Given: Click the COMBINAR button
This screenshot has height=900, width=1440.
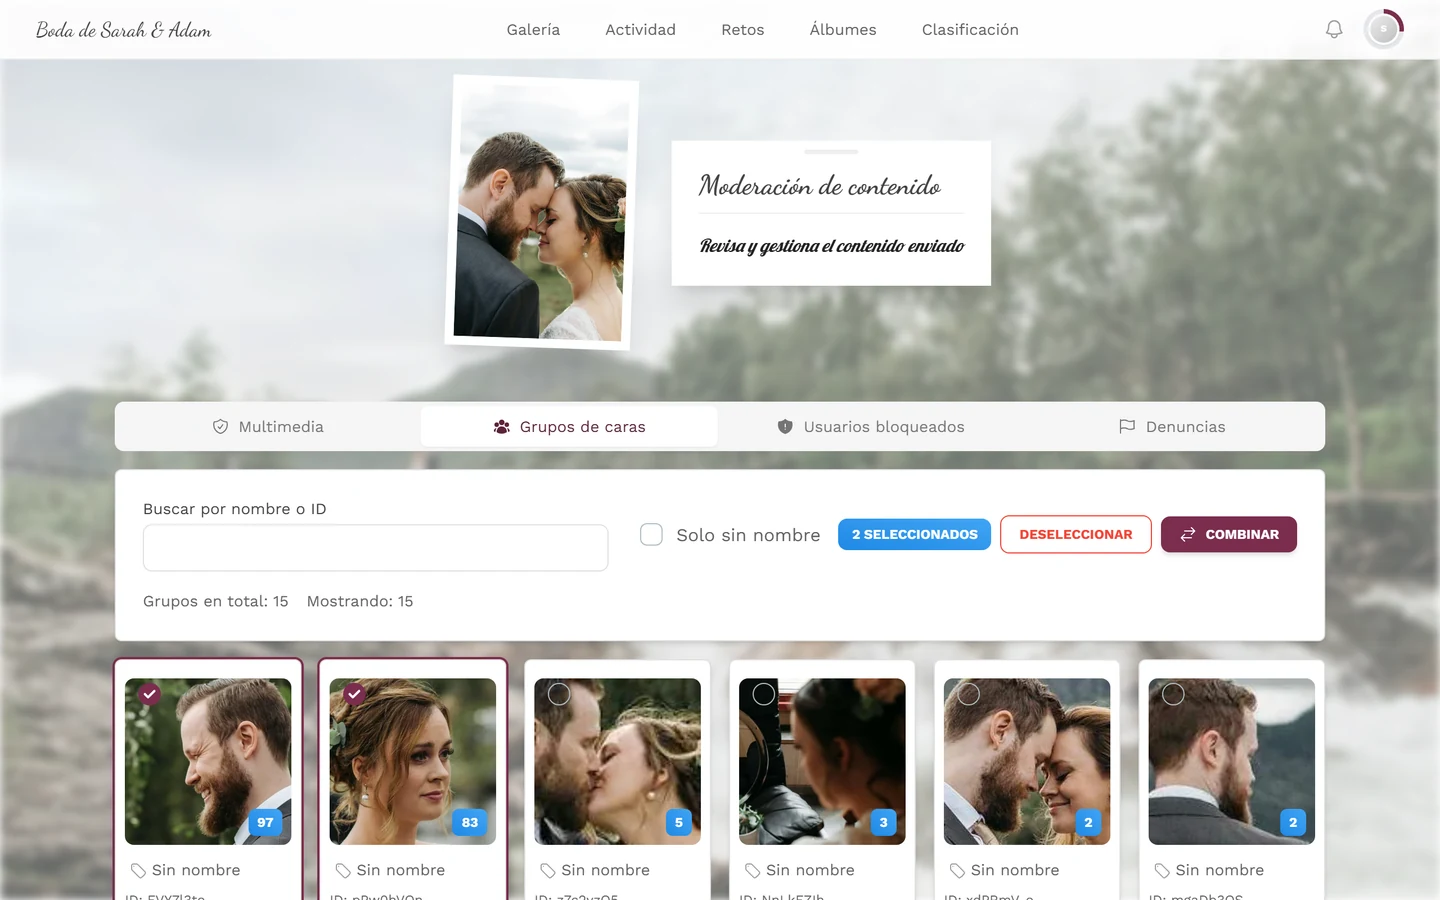Looking at the screenshot, I should (1229, 535).
